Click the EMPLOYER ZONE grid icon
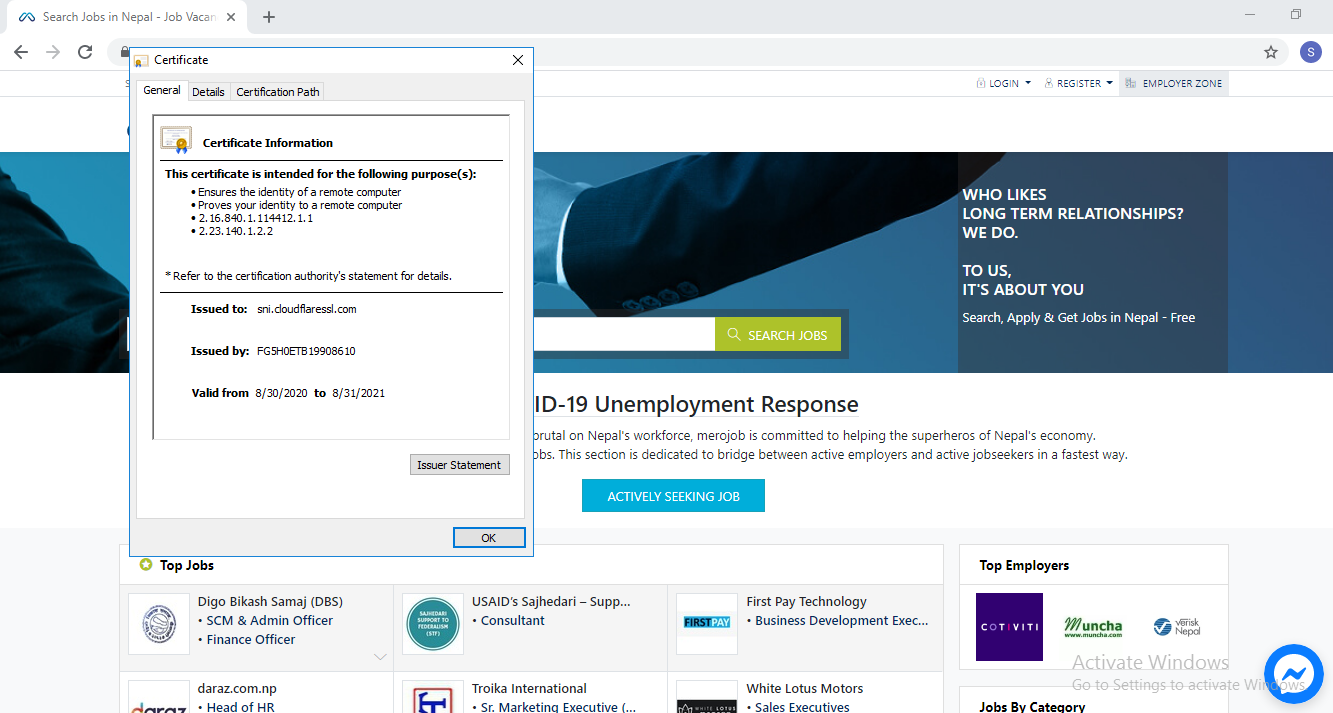Viewport: 1333px width, 713px height. tap(1132, 83)
